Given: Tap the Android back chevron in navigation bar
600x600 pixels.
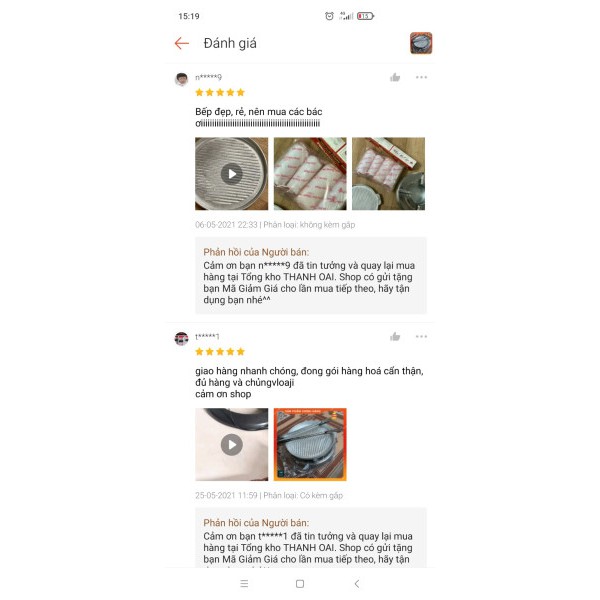Looking at the screenshot, I should 357,584.
